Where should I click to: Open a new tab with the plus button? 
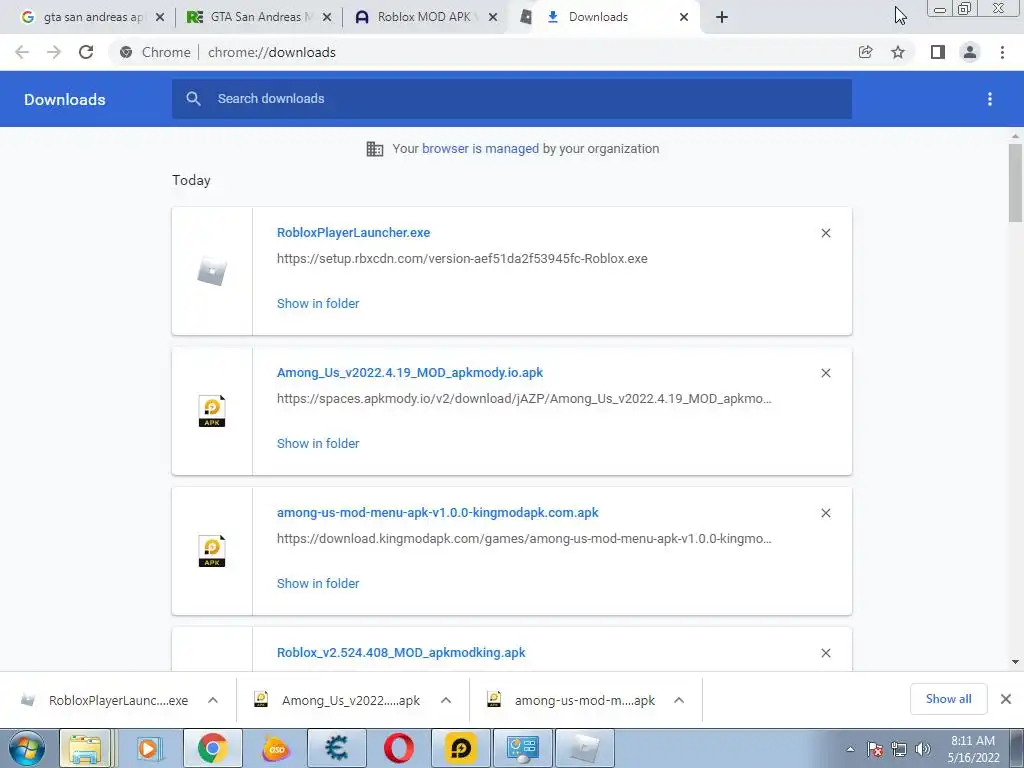click(722, 18)
